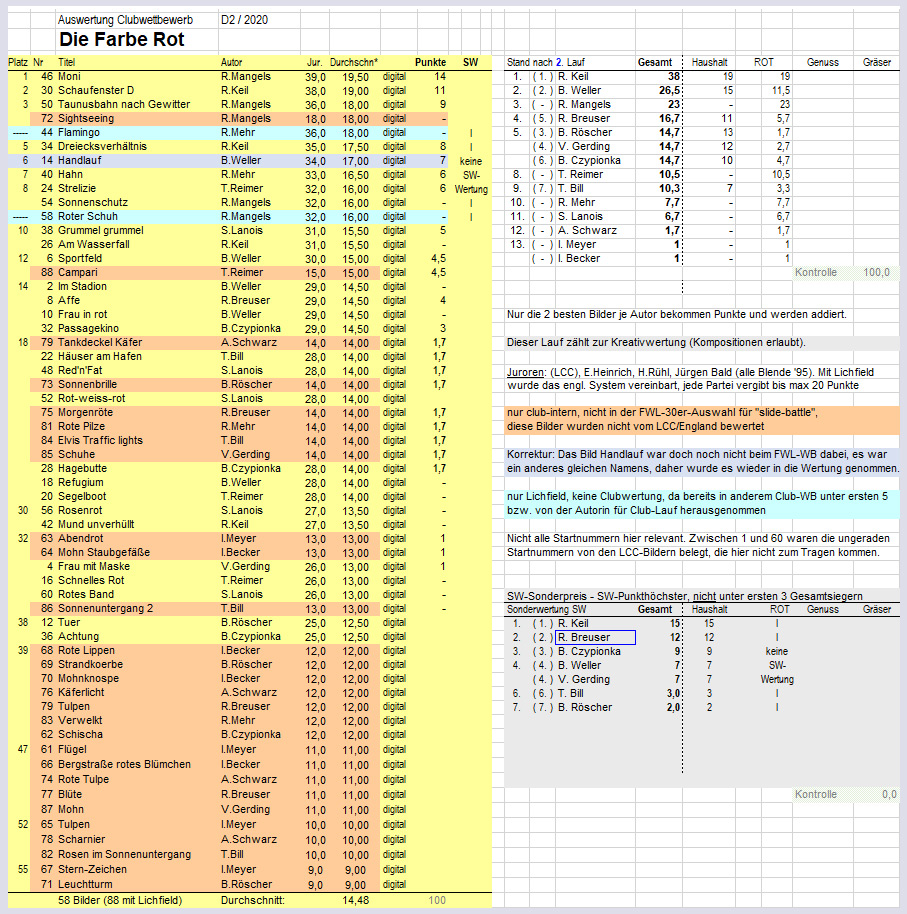Screen dimensions: 907x914
Task: Select the Kontrolle value '0,0' cell
Action: 889,794
